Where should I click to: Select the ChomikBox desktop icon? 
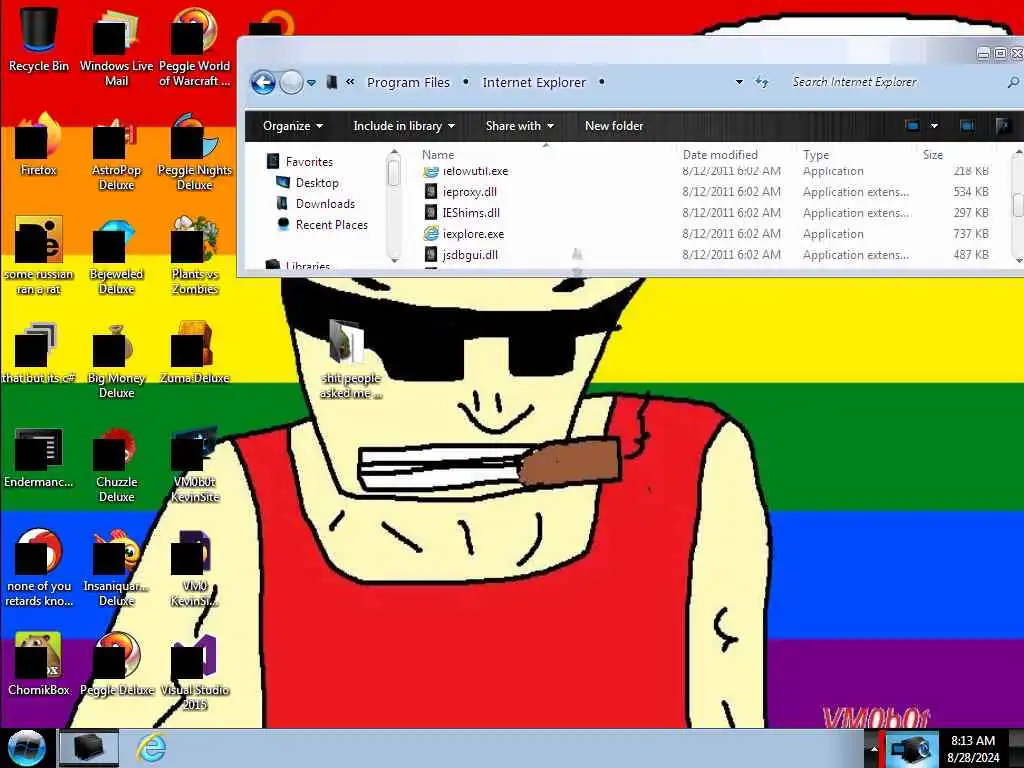39,663
